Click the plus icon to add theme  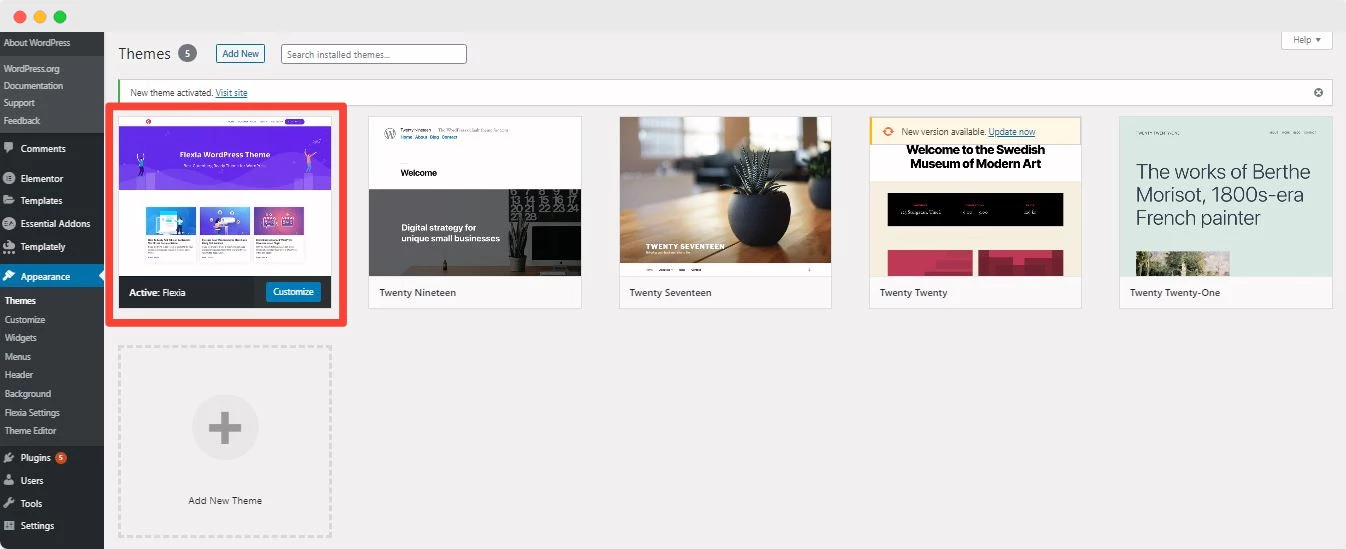pos(225,428)
